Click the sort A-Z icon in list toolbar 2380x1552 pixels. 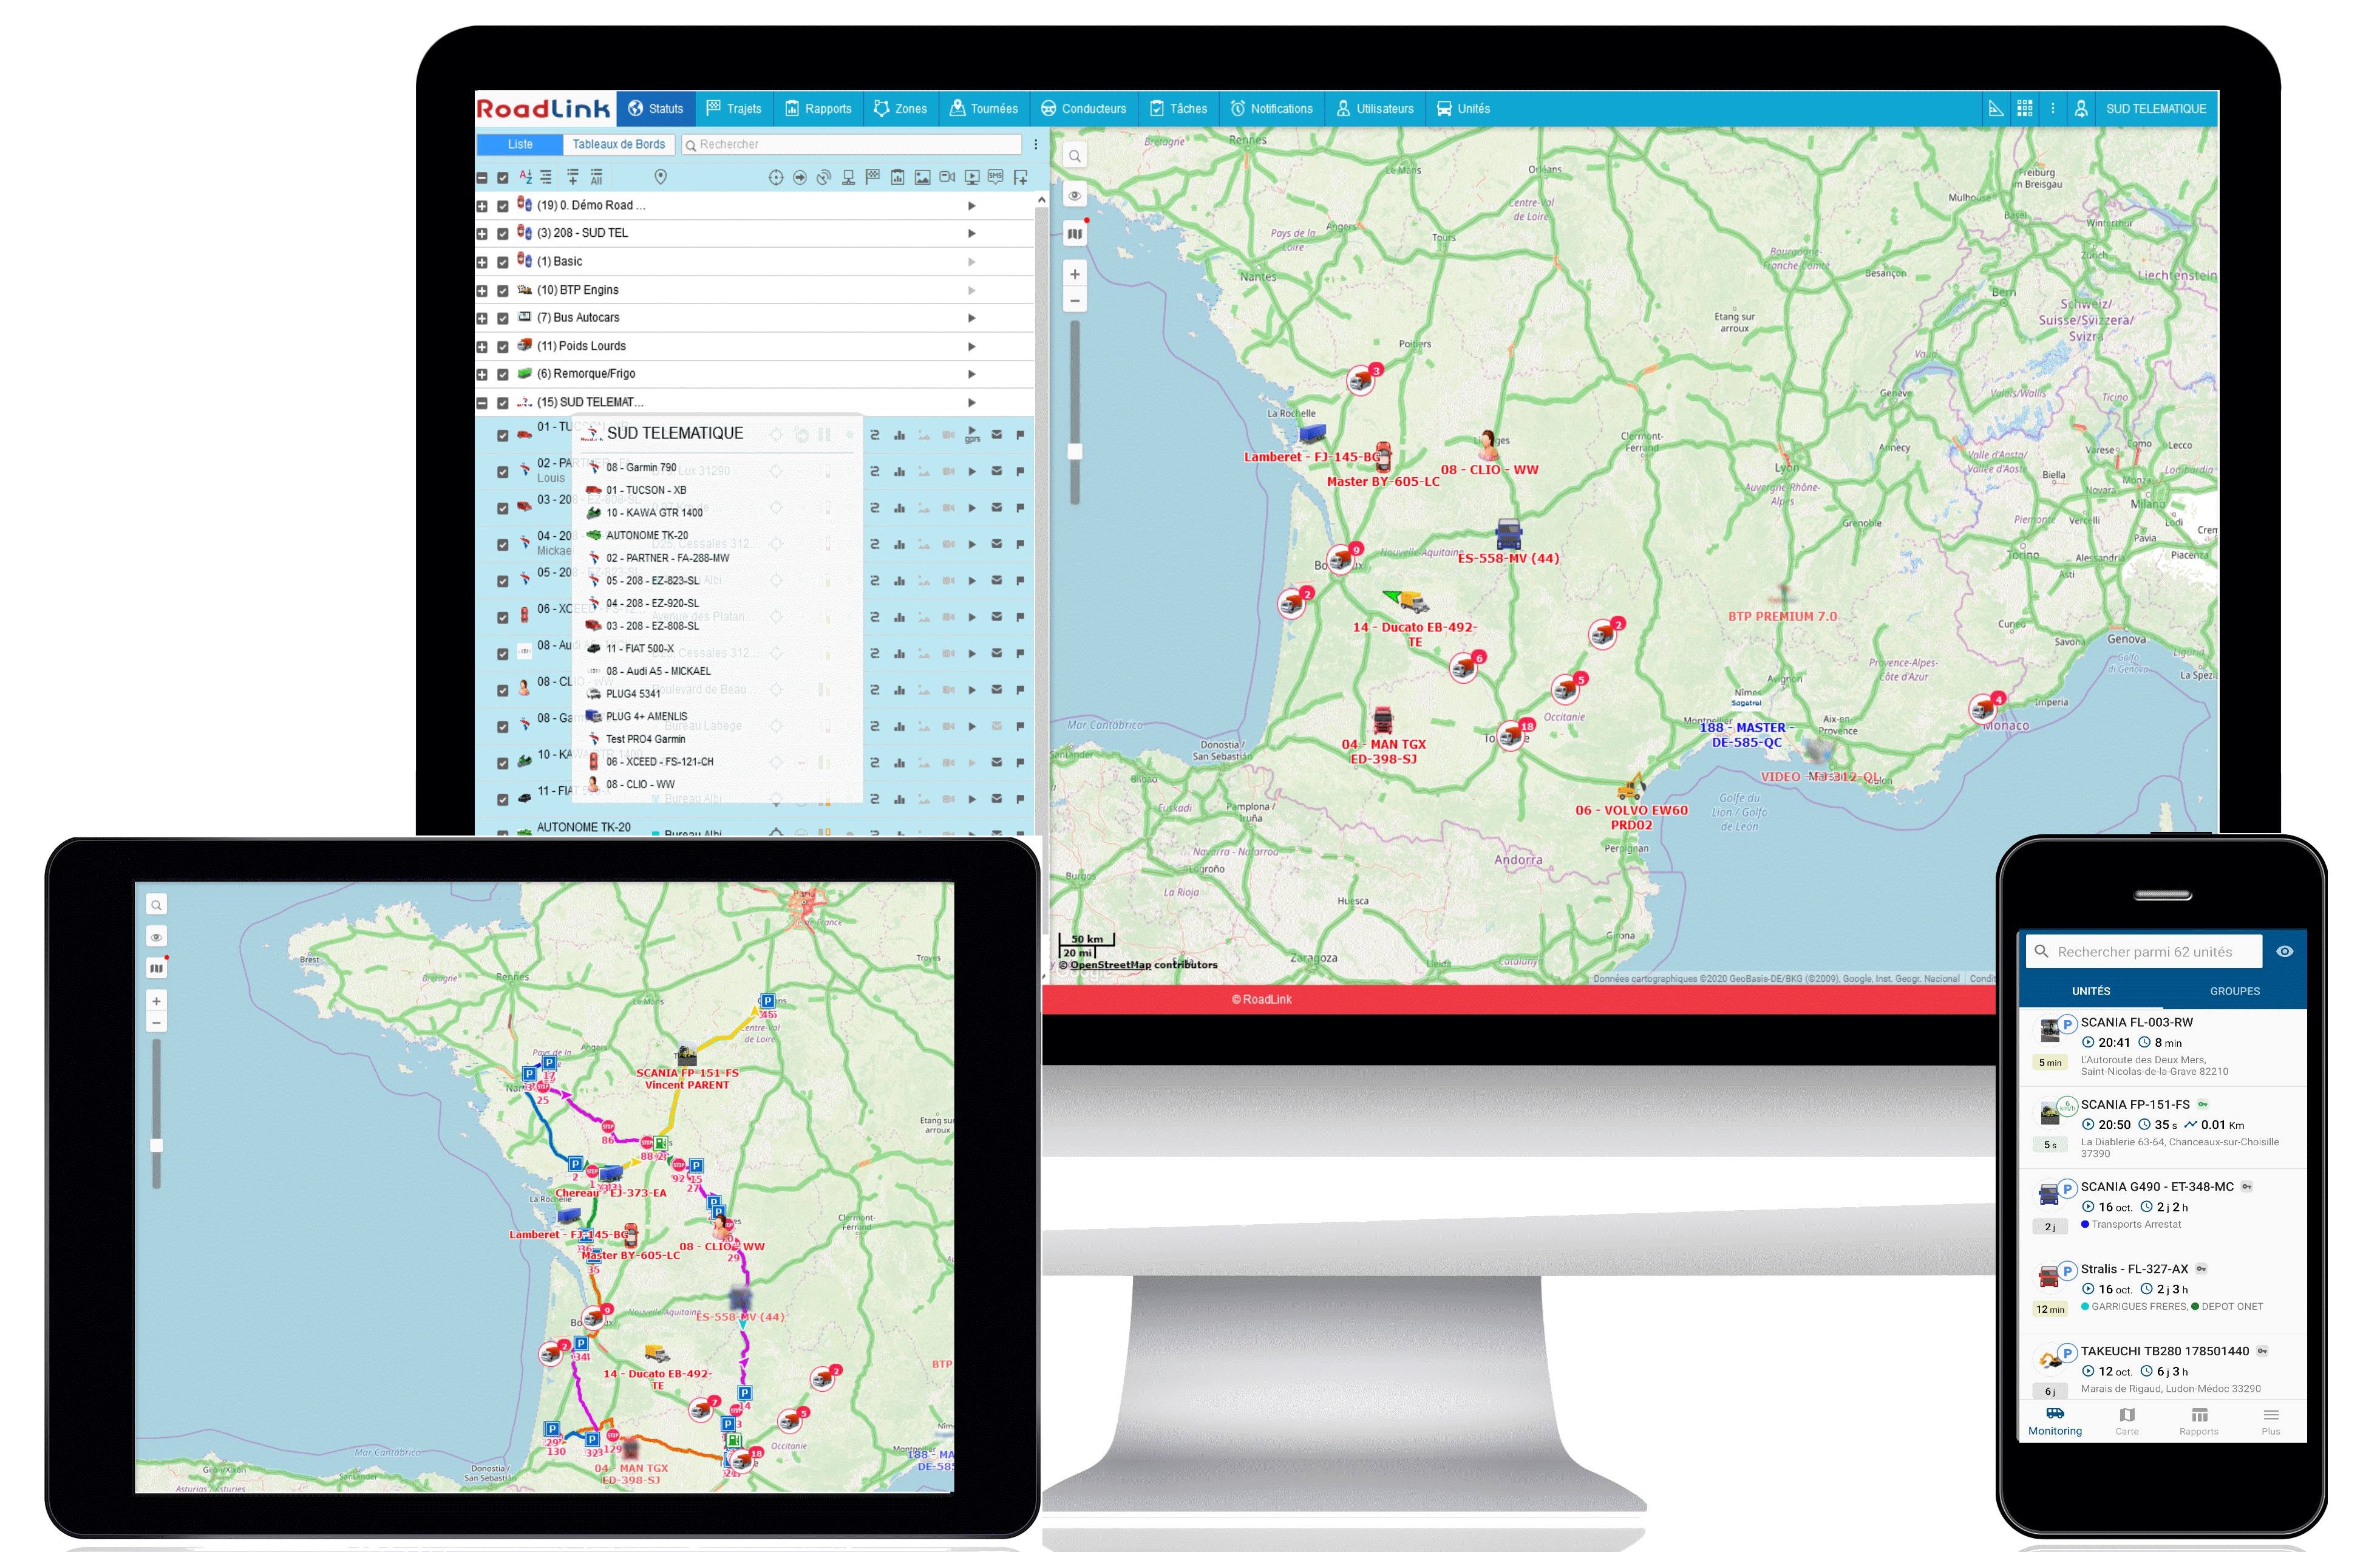(x=526, y=177)
